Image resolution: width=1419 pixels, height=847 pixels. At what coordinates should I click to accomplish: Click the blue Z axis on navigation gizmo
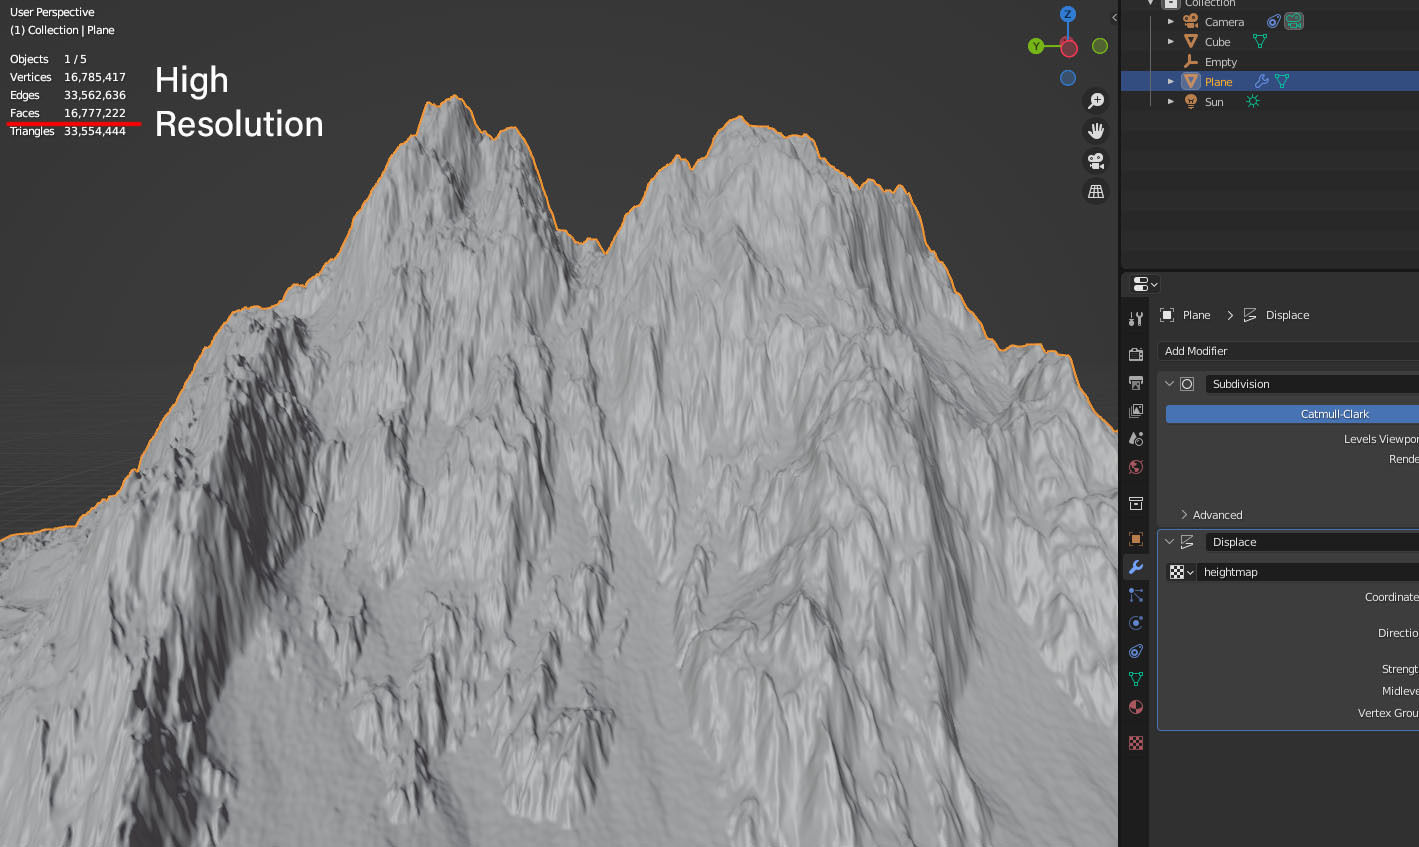click(x=1068, y=14)
